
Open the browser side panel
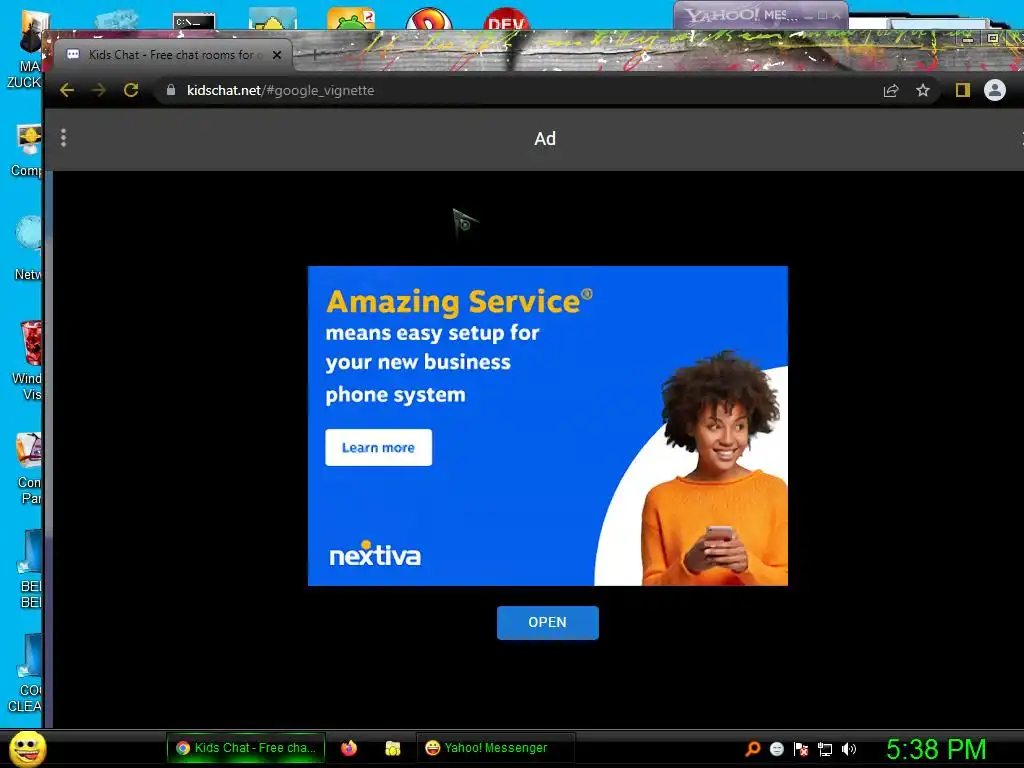[963, 90]
